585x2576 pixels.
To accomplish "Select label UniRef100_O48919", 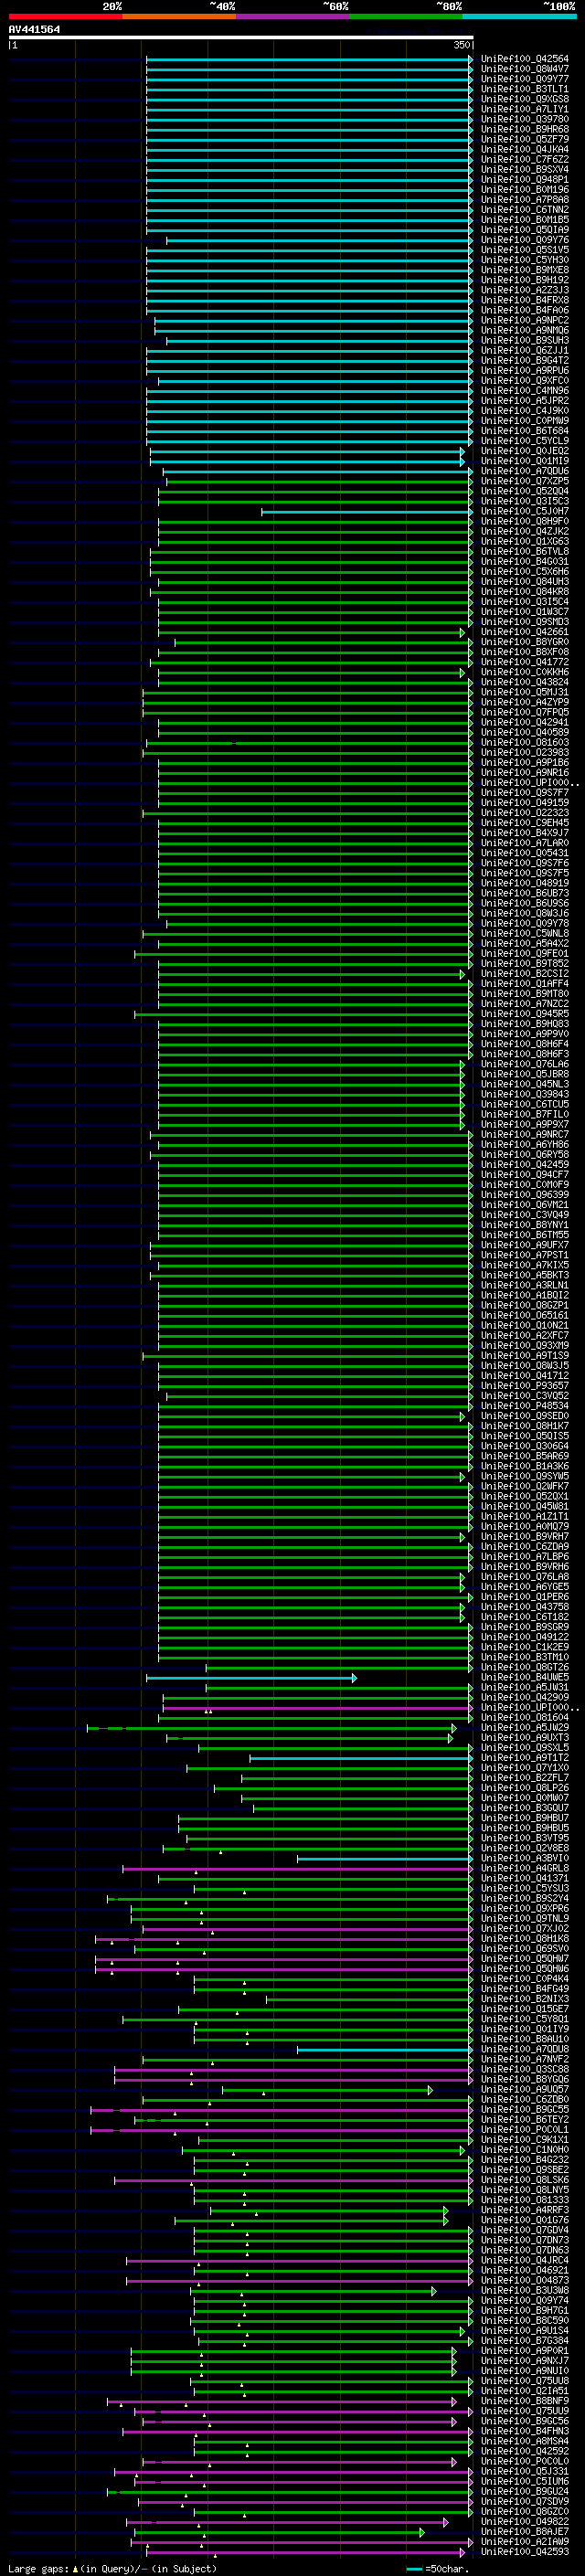I will [x=525, y=883].
